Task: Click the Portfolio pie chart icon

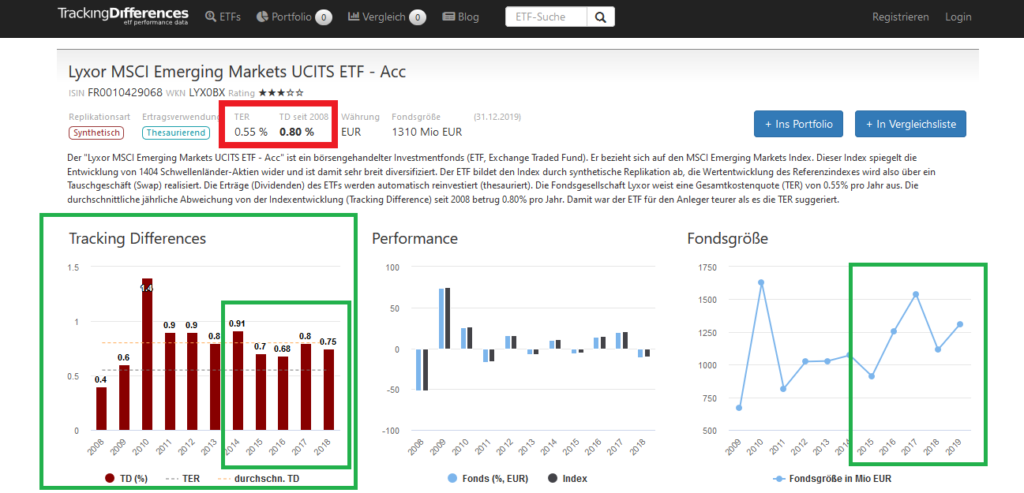Action: click(261, 17)
